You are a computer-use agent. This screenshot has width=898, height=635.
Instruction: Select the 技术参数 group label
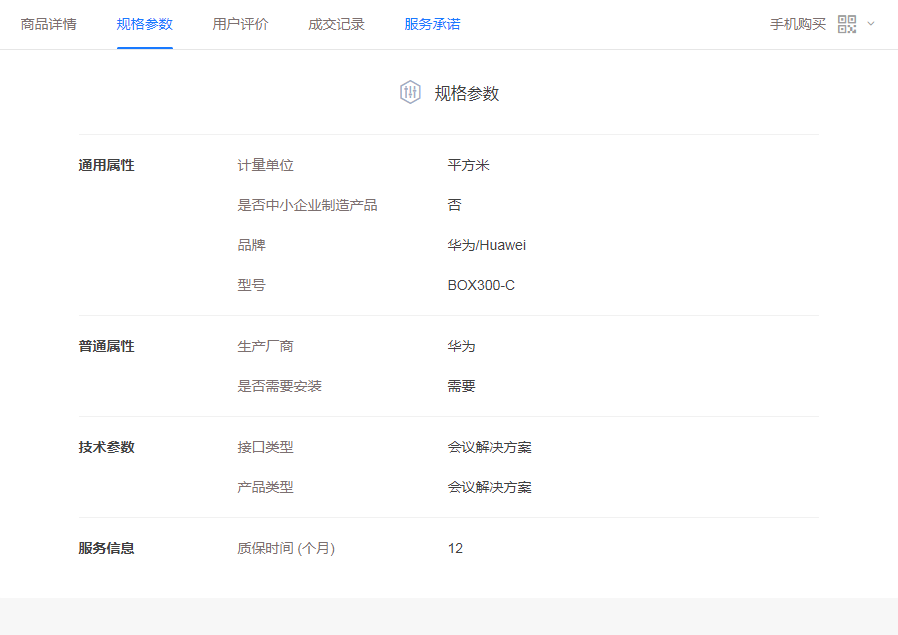[107, 447]
